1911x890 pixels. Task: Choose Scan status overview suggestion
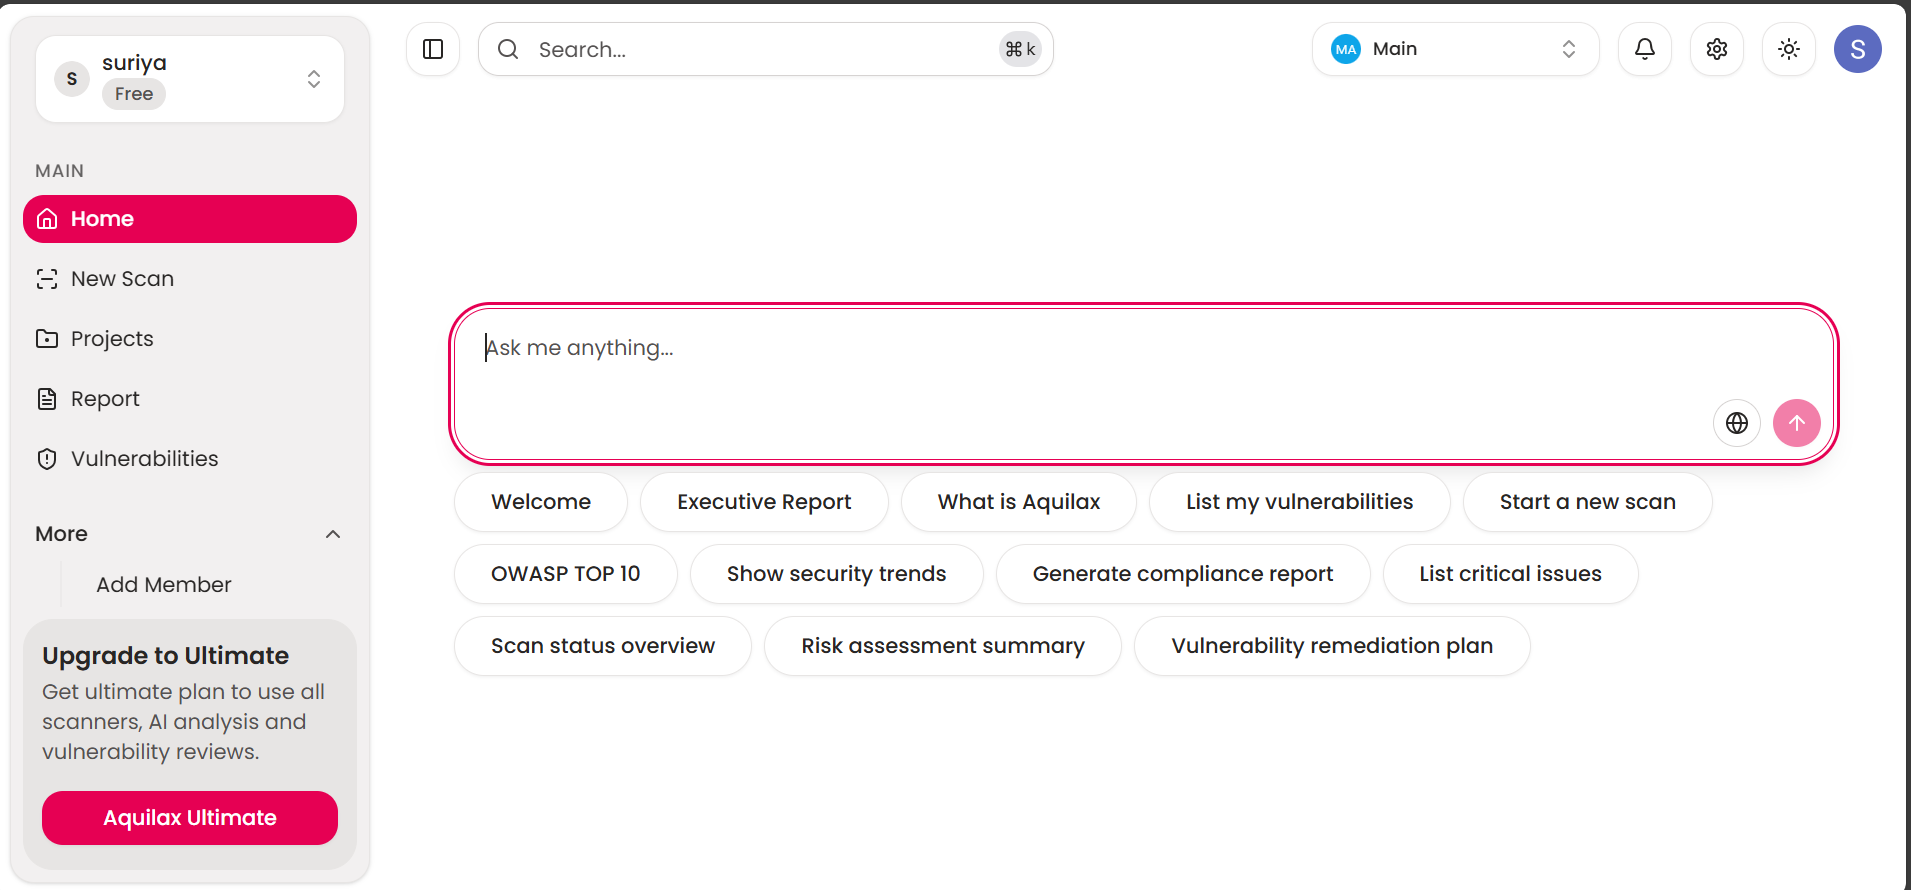click(603, 646)
